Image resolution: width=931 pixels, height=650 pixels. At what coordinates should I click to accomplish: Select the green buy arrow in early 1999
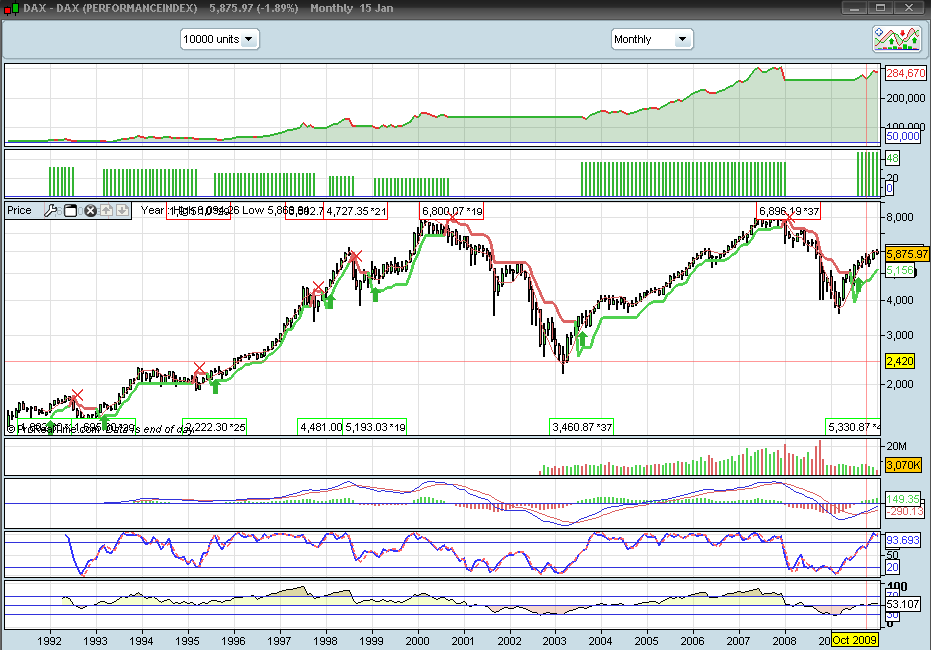click(375, 293)
